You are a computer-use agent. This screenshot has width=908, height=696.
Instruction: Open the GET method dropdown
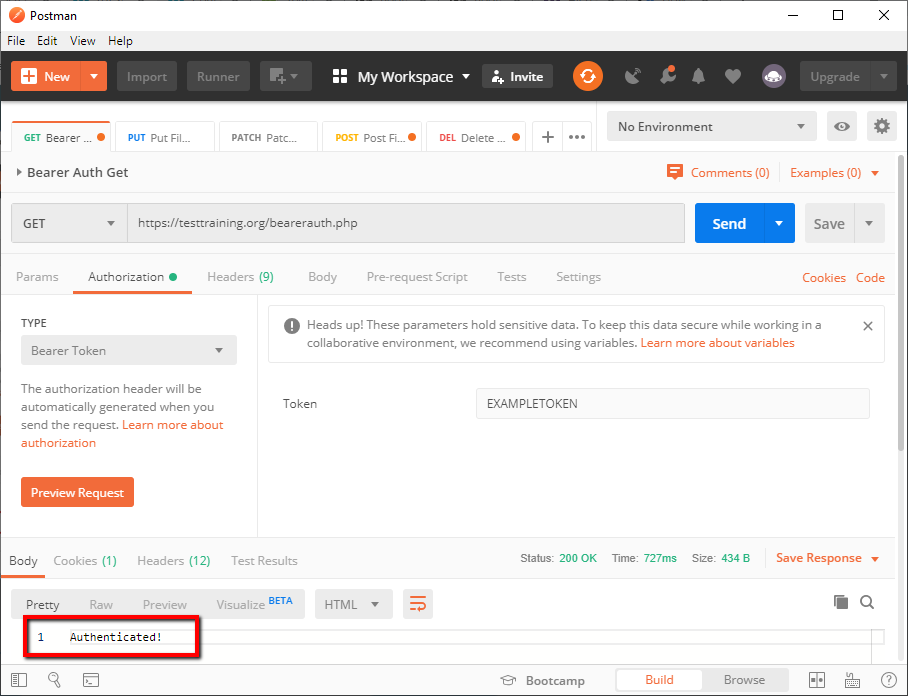[x=69, y=224]
